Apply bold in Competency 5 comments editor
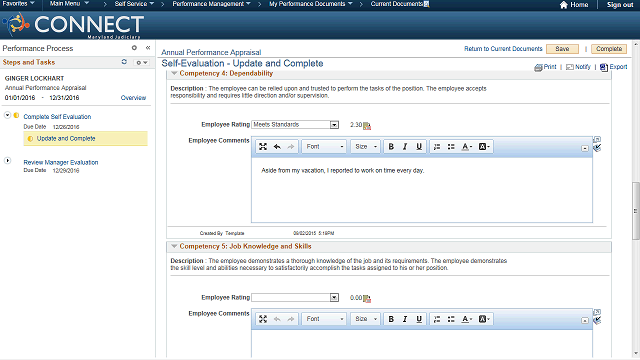640x360 pixels. pos(391,319)
